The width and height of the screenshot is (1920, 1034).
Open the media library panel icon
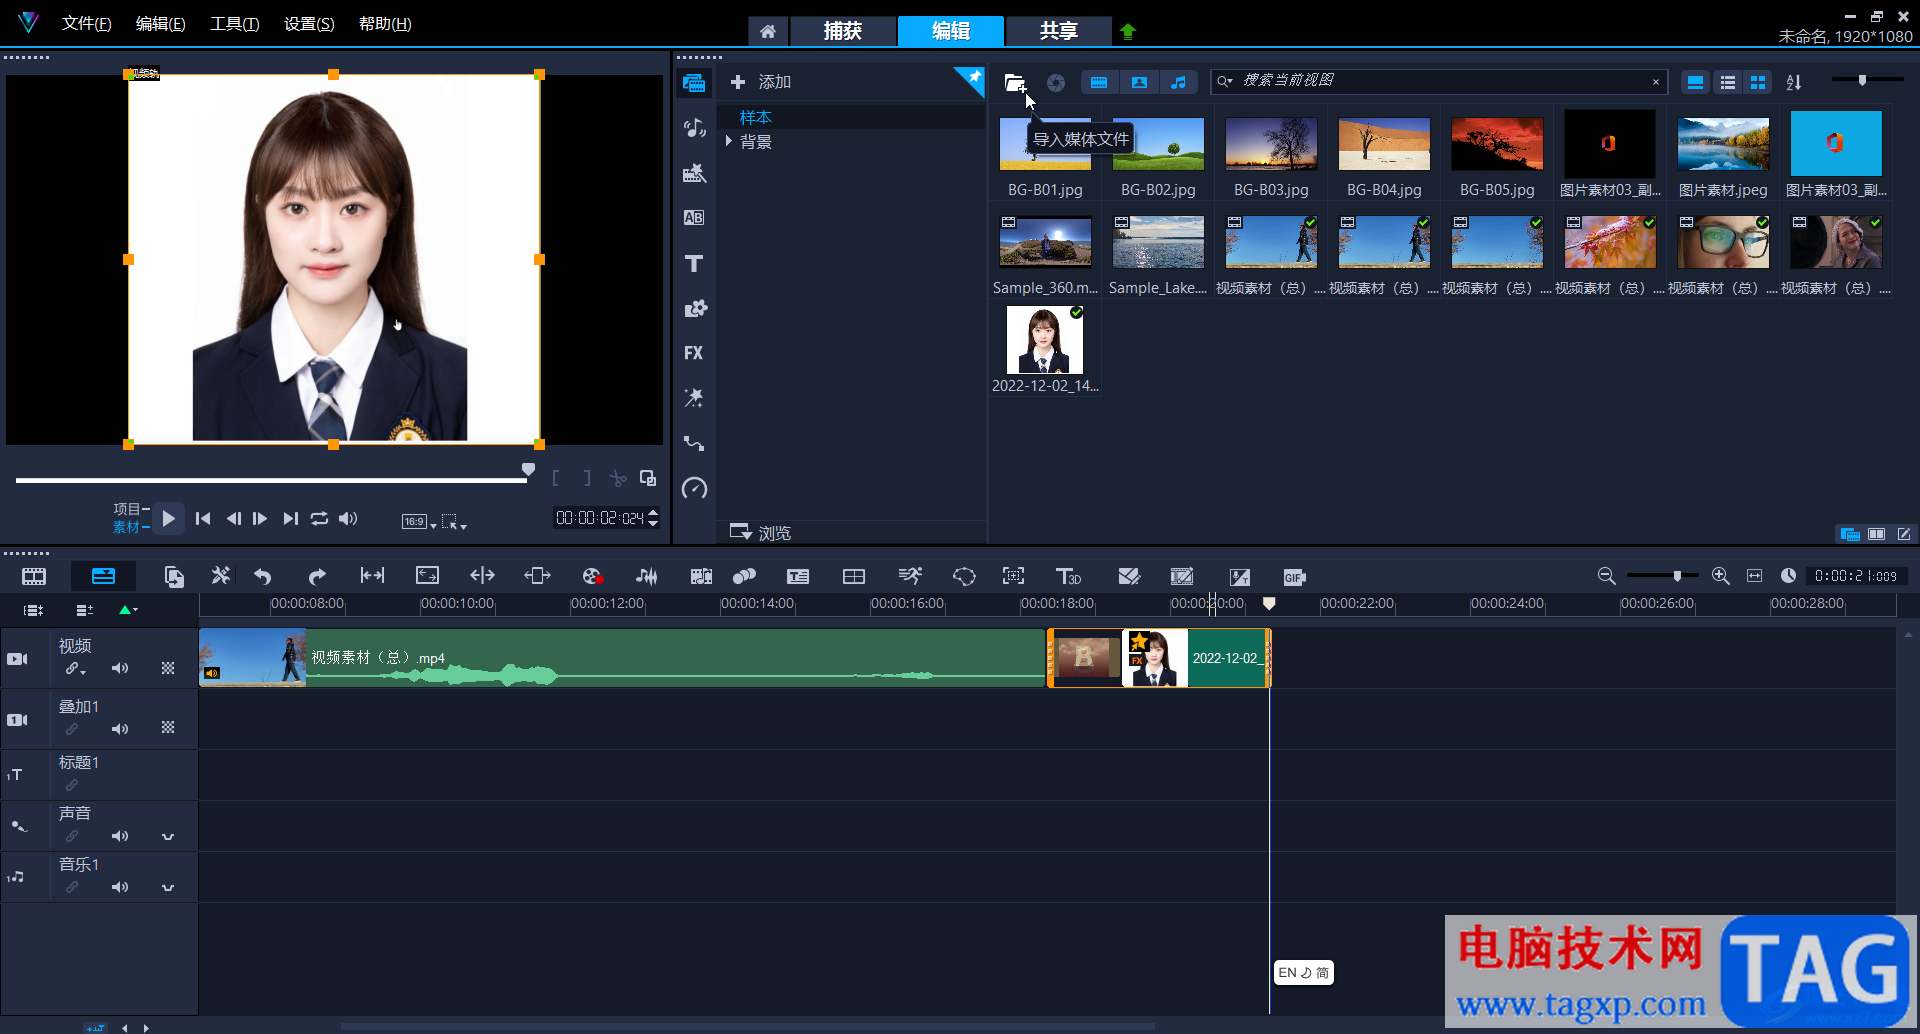(x=694, y=82)
